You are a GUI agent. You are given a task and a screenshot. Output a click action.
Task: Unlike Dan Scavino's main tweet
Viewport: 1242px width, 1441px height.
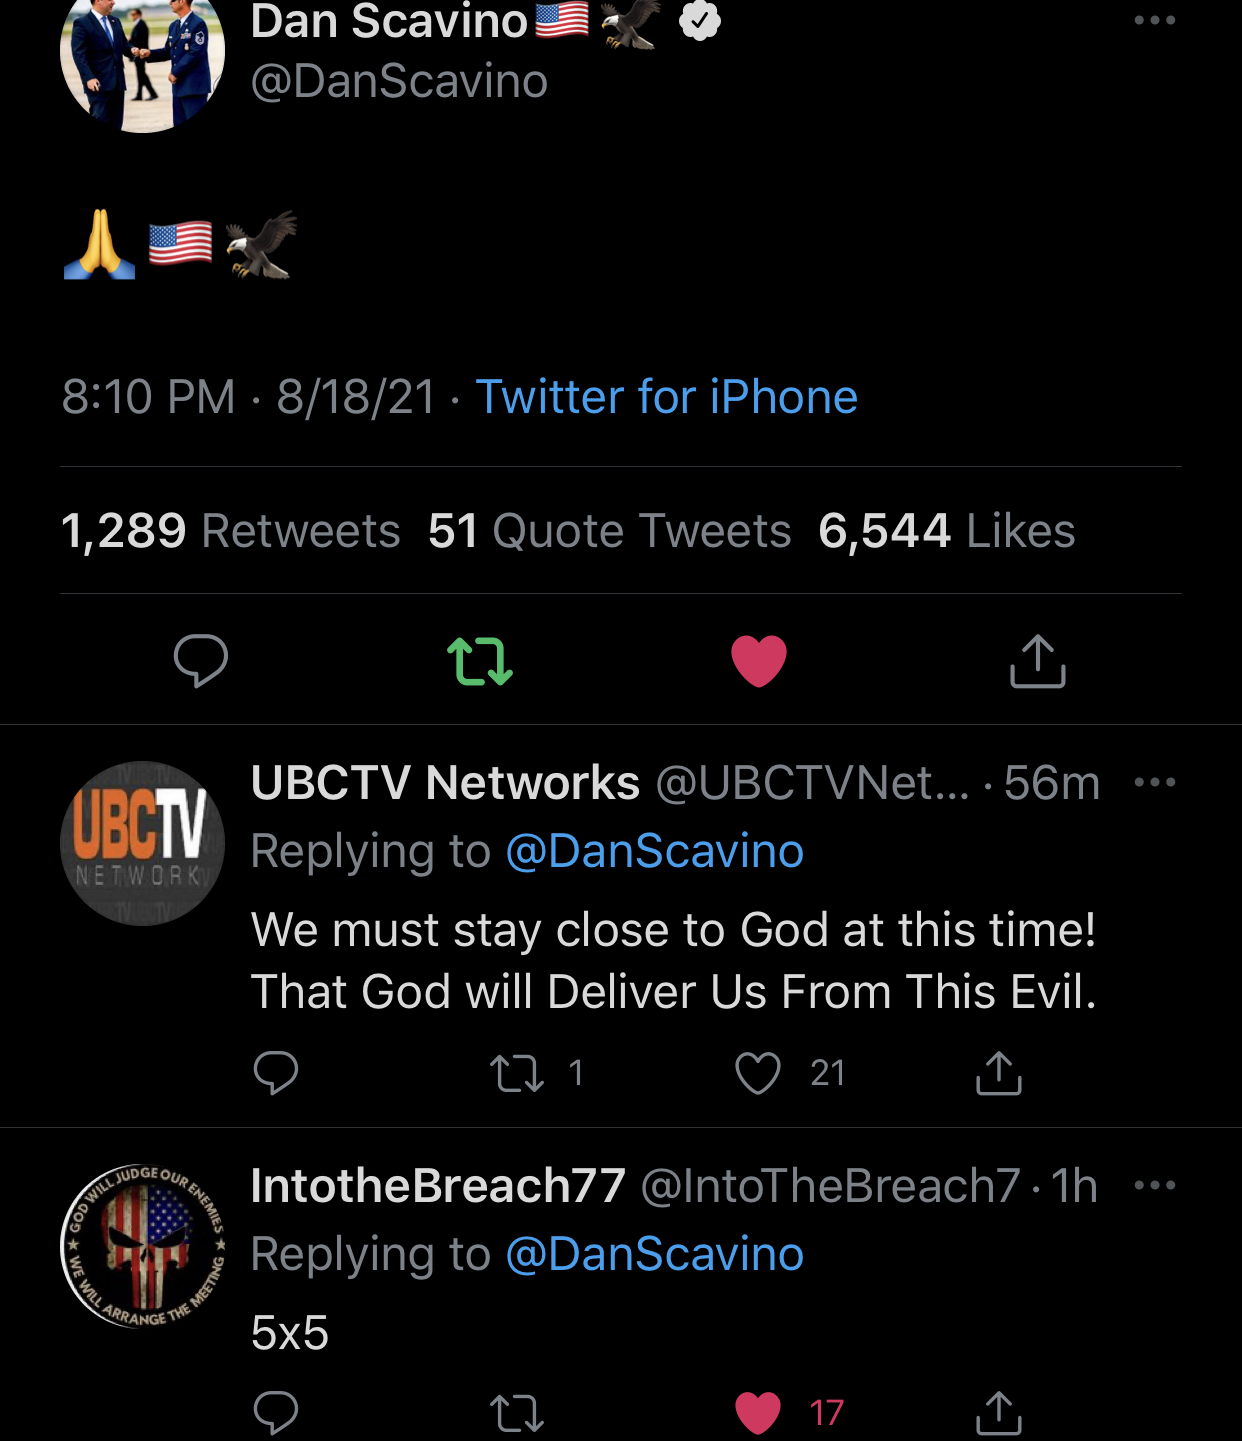759,661
